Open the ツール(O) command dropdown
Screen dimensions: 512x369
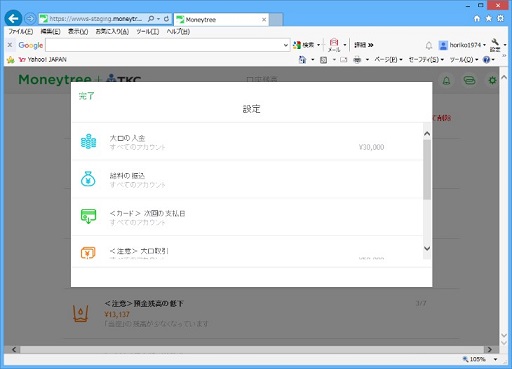(464, 60)
